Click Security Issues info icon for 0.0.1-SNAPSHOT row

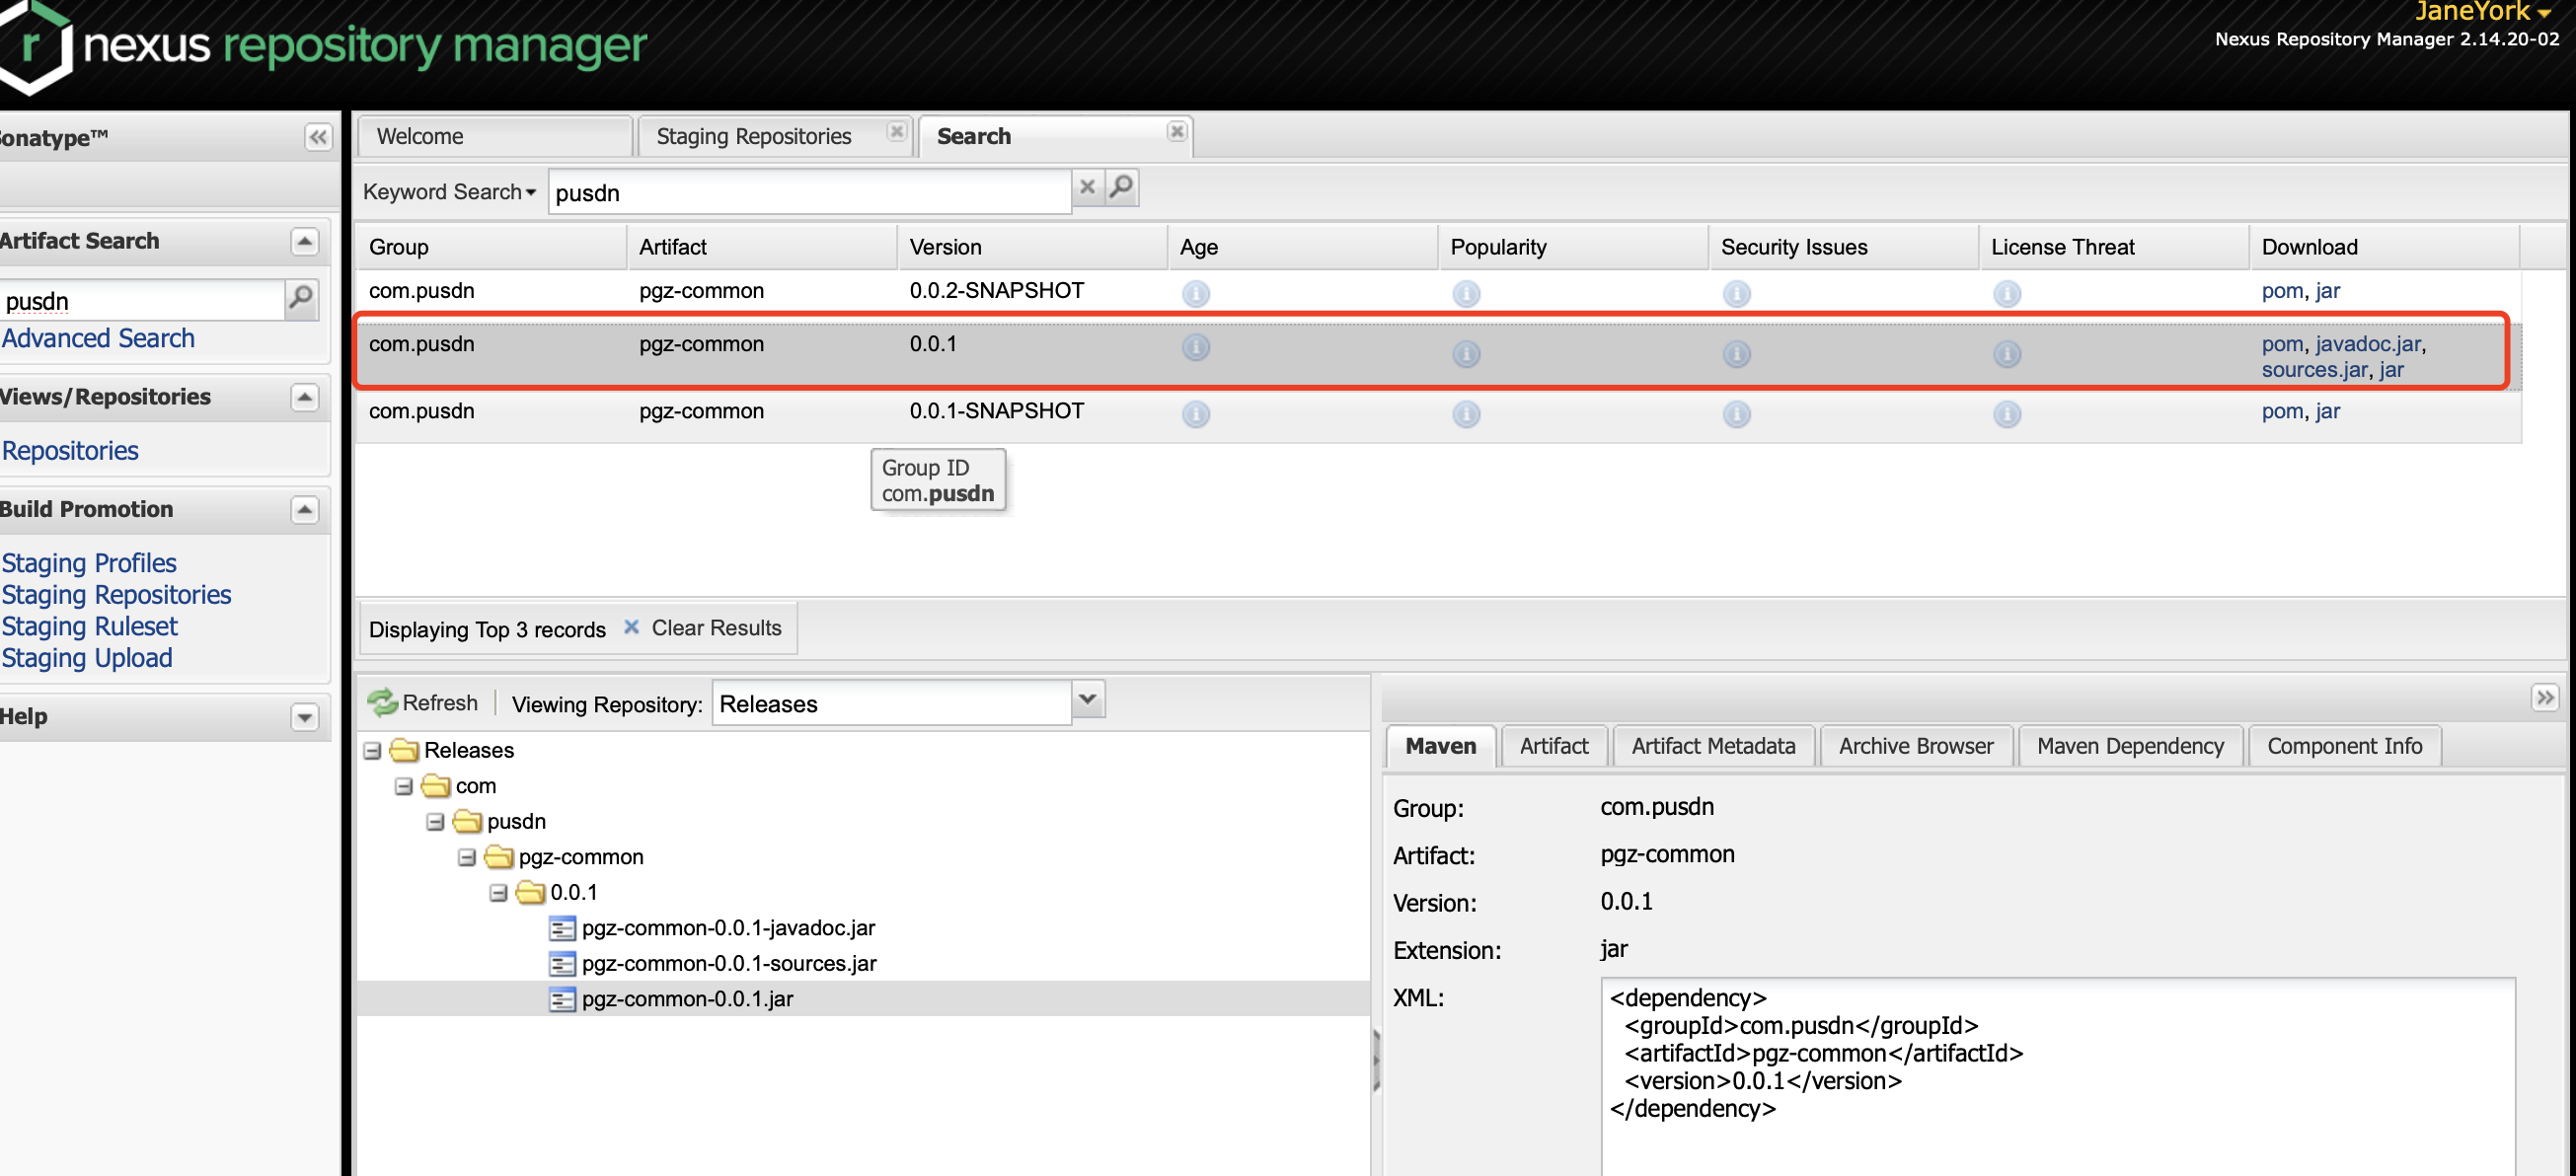click(1736, 414)
